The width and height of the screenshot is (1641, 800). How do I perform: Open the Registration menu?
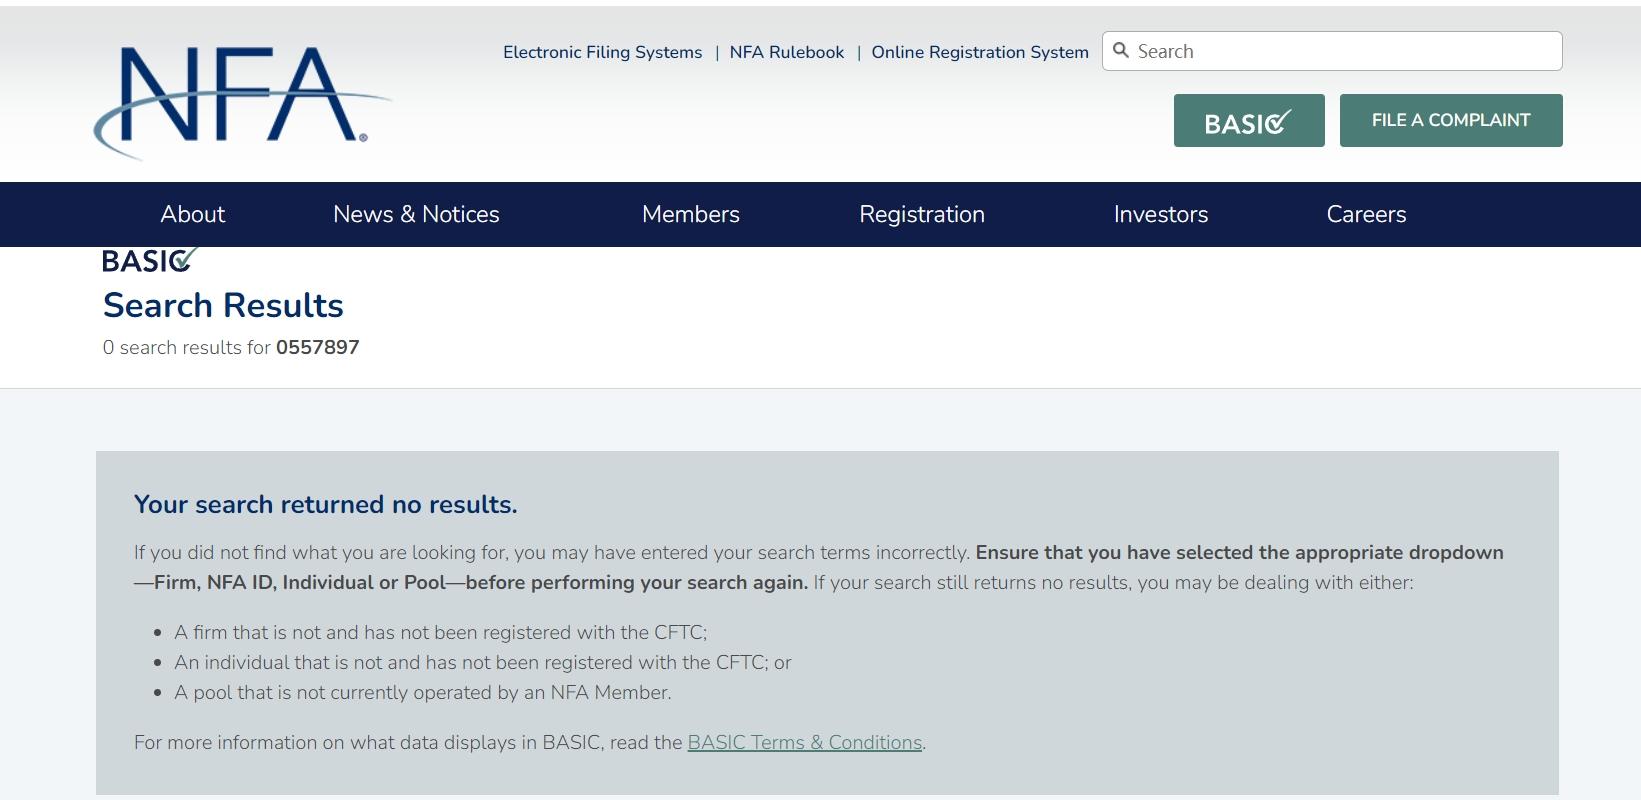tap(922, 214)
